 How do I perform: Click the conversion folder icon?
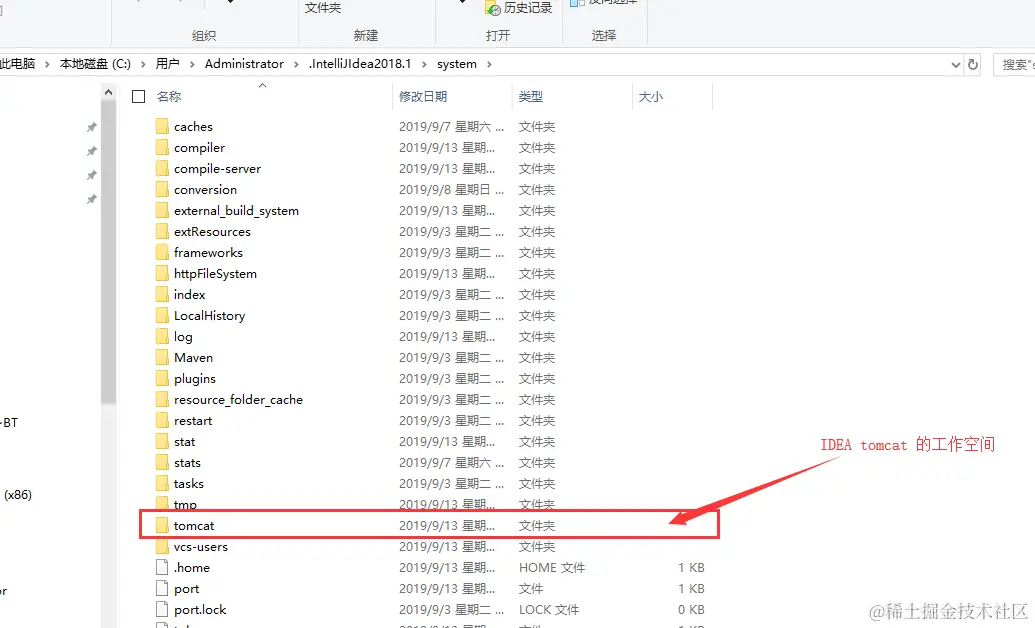(162, 190)
